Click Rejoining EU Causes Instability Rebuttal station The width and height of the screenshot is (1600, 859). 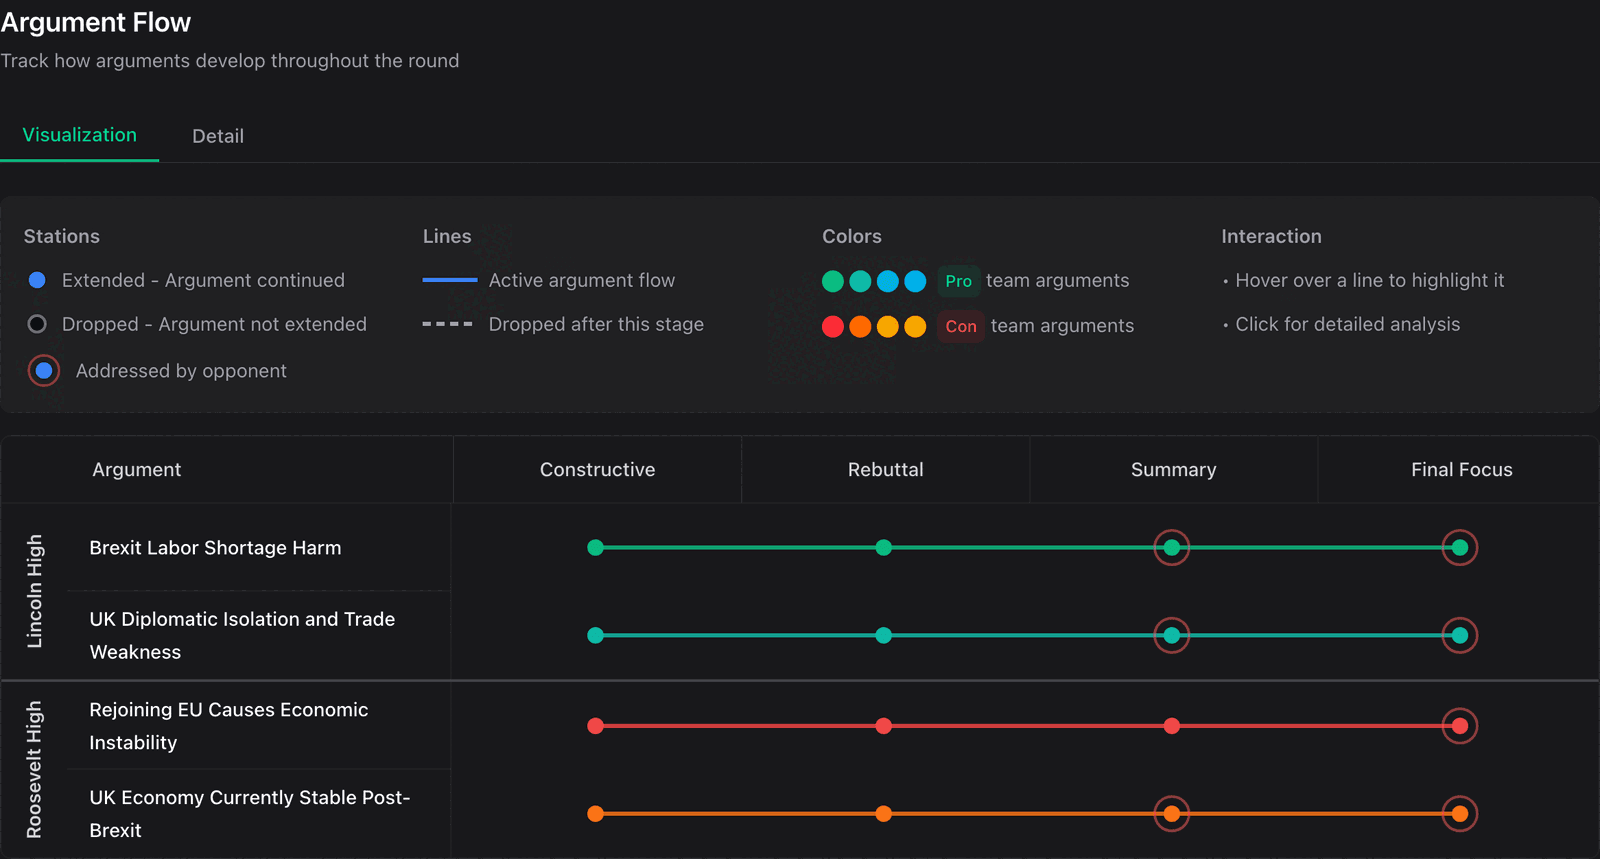(883, 726)
